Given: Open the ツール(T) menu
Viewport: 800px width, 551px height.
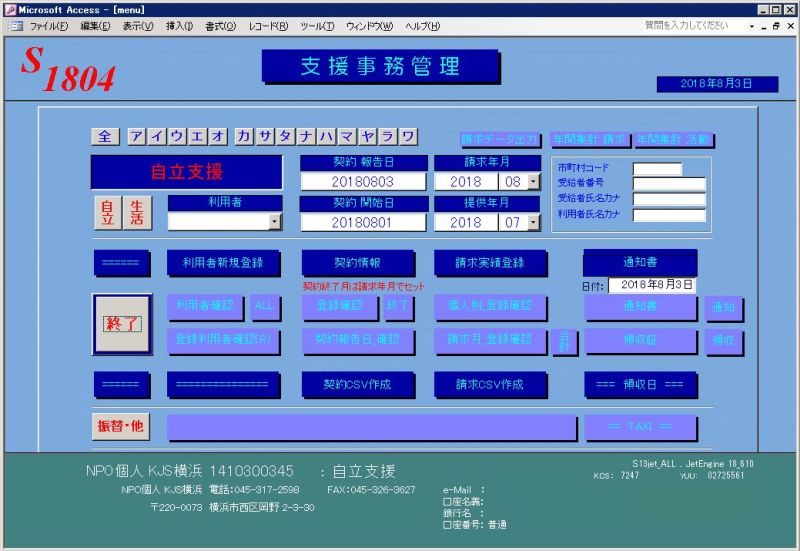Looking at the screenshot, I should (317, 26).
